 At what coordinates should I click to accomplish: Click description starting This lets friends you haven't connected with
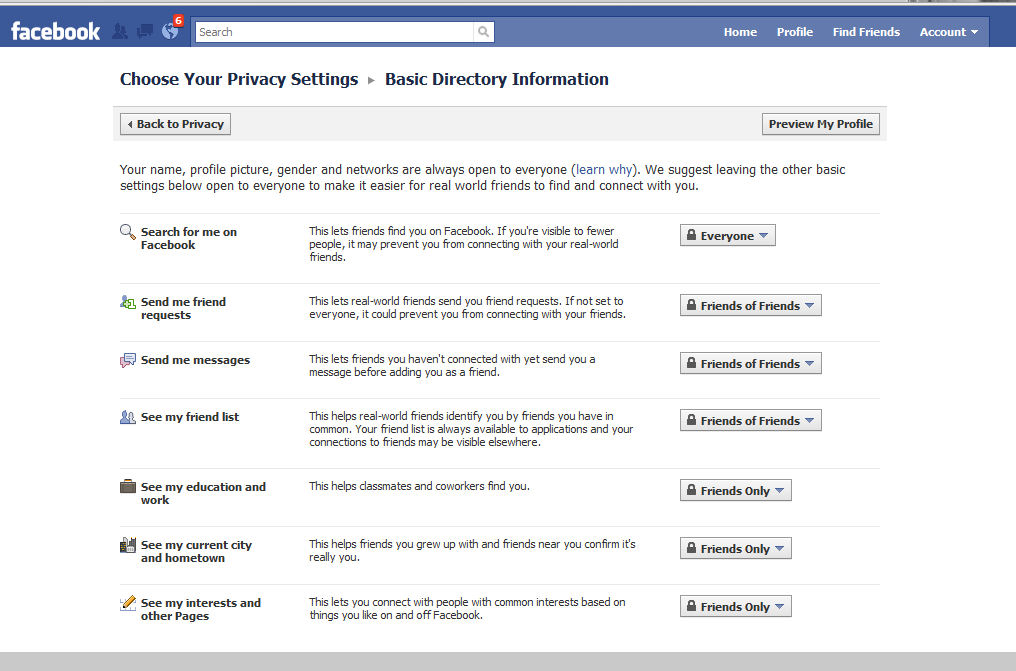(452, 365)
